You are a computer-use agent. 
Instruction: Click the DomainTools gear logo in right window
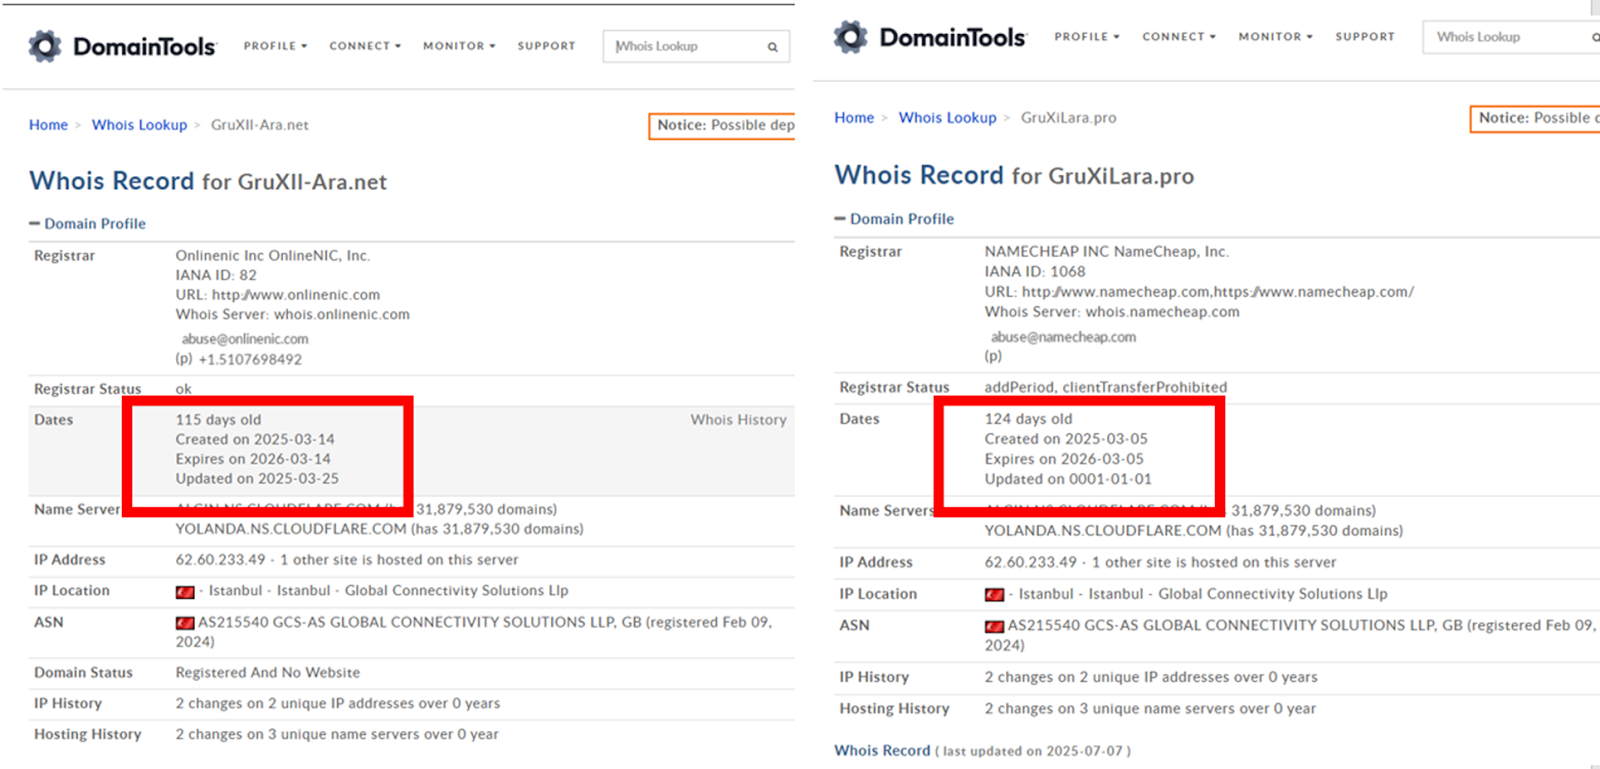(851, 37)
